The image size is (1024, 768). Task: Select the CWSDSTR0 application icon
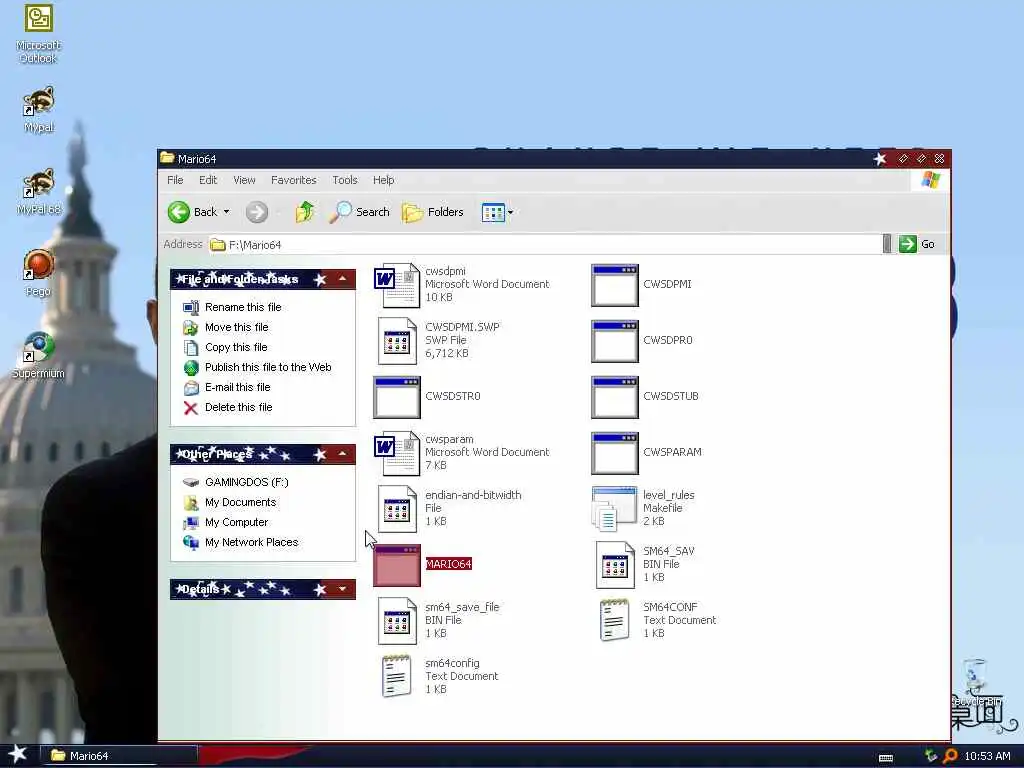click(397, 397)
